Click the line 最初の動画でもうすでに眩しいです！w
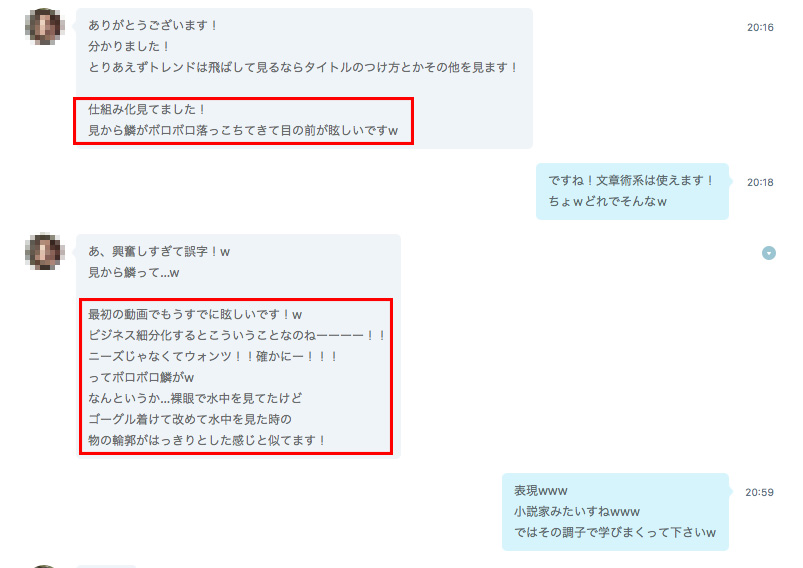Screen dimensions: 803x568 (x=195, y=314)
